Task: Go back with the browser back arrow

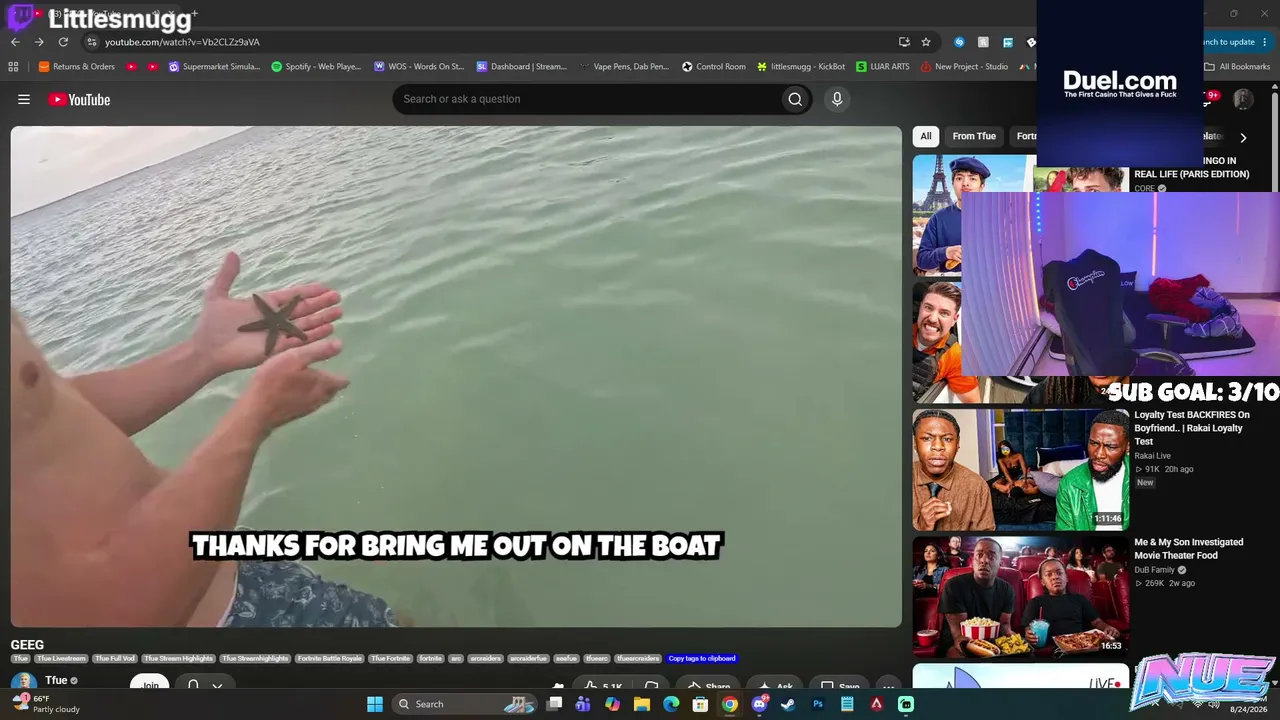Action: 15,42
